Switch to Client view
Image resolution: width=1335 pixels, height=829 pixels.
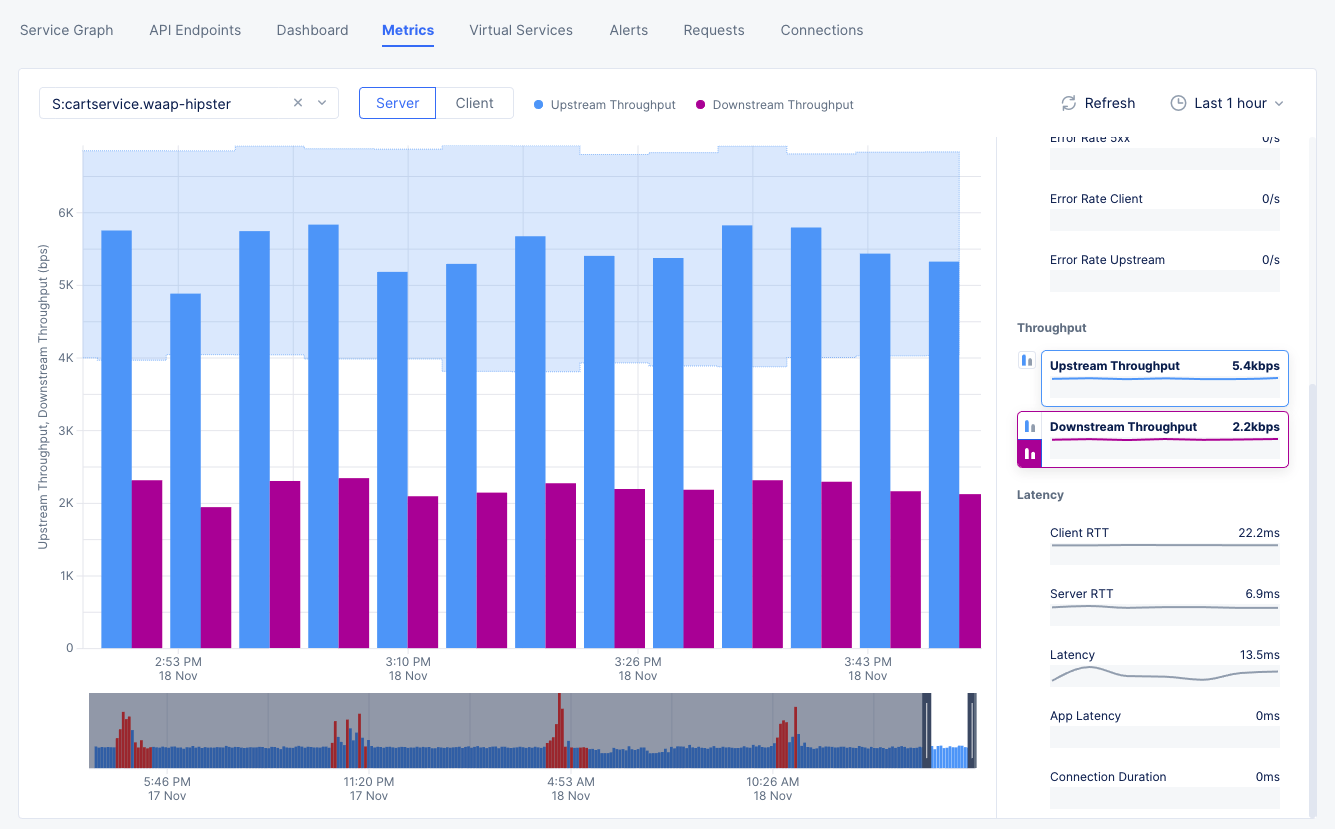click(474, 103)
